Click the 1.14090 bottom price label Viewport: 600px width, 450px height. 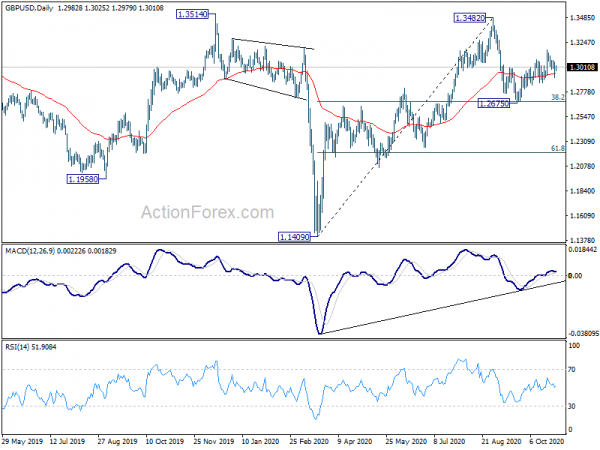294,237
